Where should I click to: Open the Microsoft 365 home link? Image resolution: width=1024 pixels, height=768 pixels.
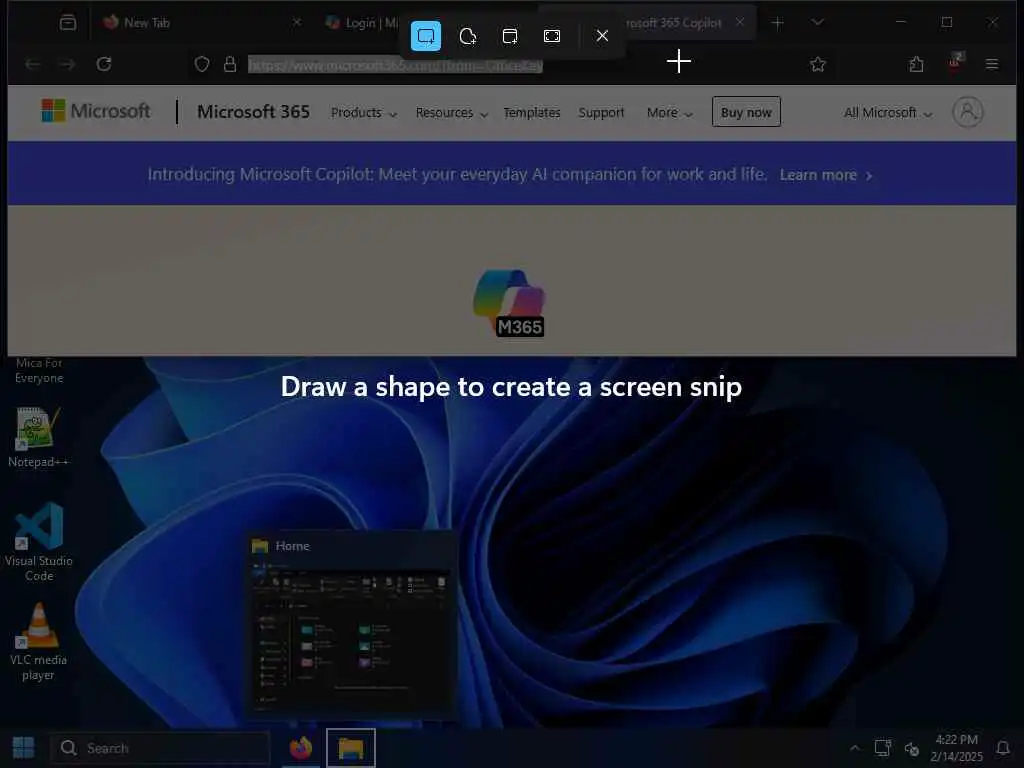tap(253, 112)
